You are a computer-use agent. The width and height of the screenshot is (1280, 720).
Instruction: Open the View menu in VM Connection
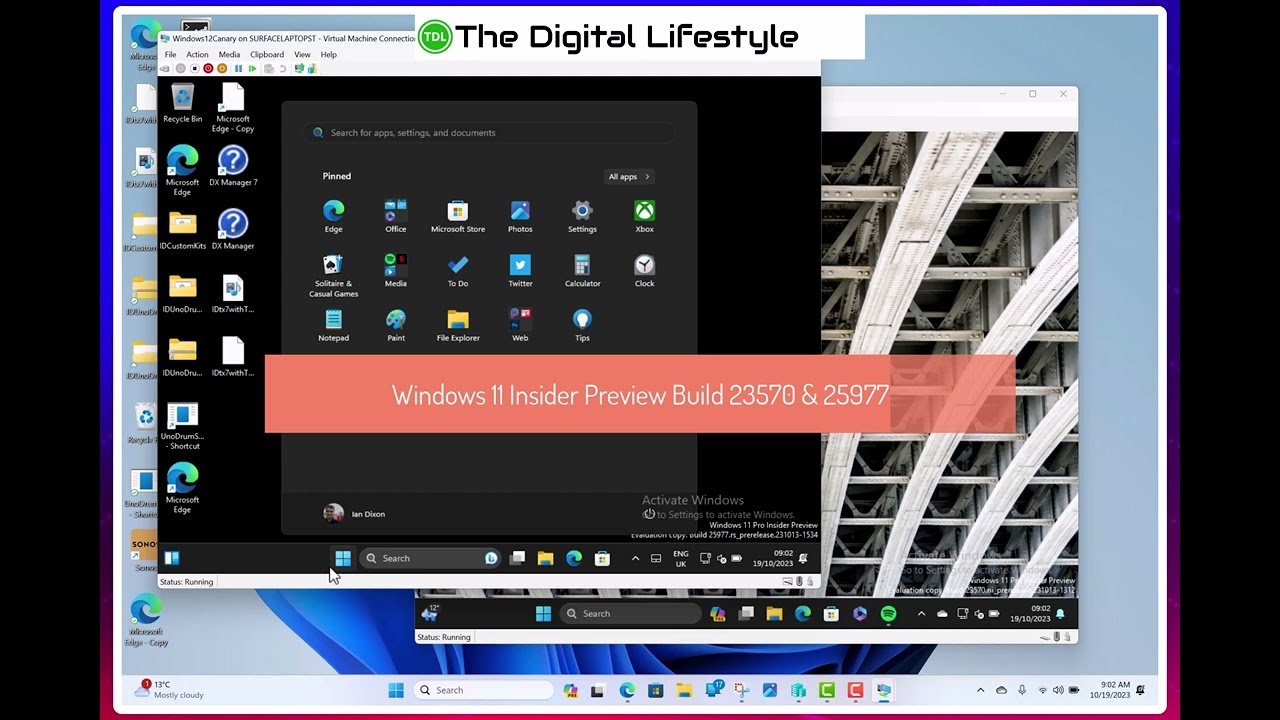pyautogui.click(x=302, y=54)
